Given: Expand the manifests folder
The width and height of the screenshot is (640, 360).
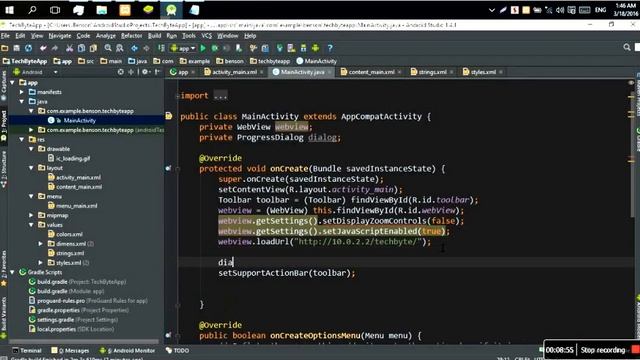Looking at the screenshot, I should [22, 92].
